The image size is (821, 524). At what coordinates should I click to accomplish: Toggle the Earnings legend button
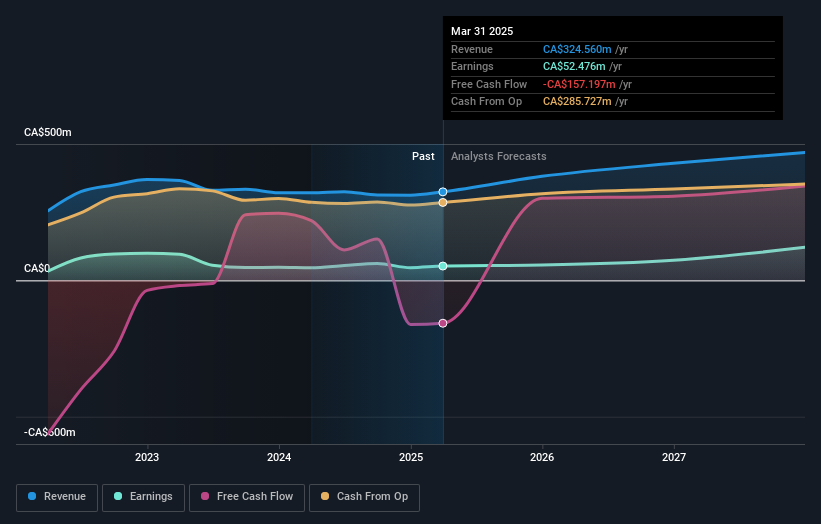pyautogui.click(x=143, y=497)
